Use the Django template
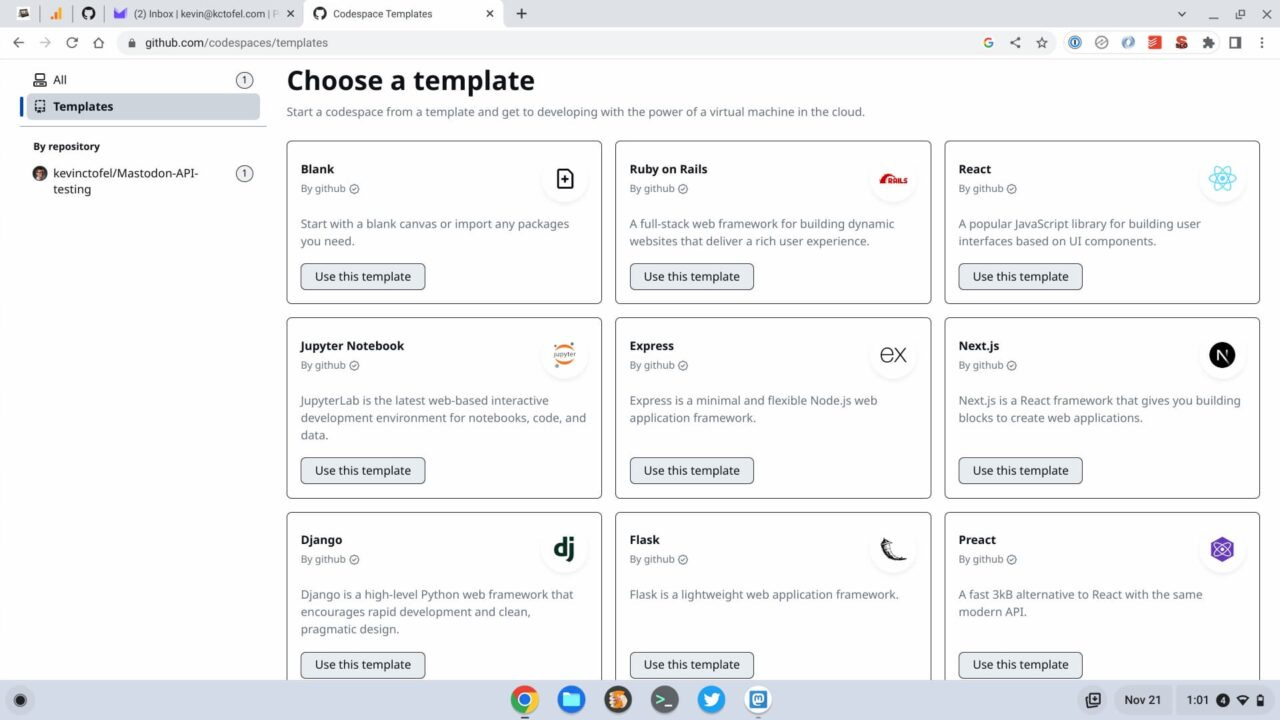 click(363, 664)
